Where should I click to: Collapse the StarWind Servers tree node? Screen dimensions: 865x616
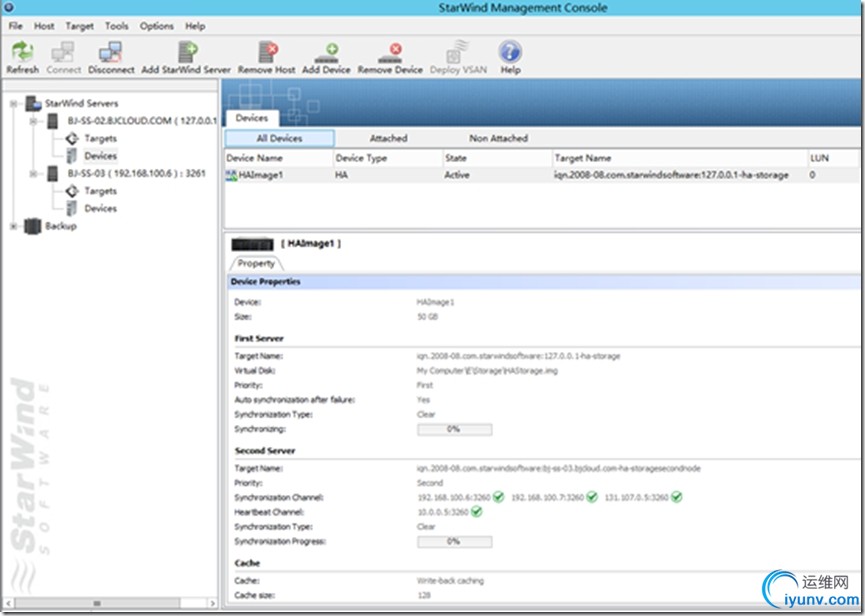coord(14,103)
